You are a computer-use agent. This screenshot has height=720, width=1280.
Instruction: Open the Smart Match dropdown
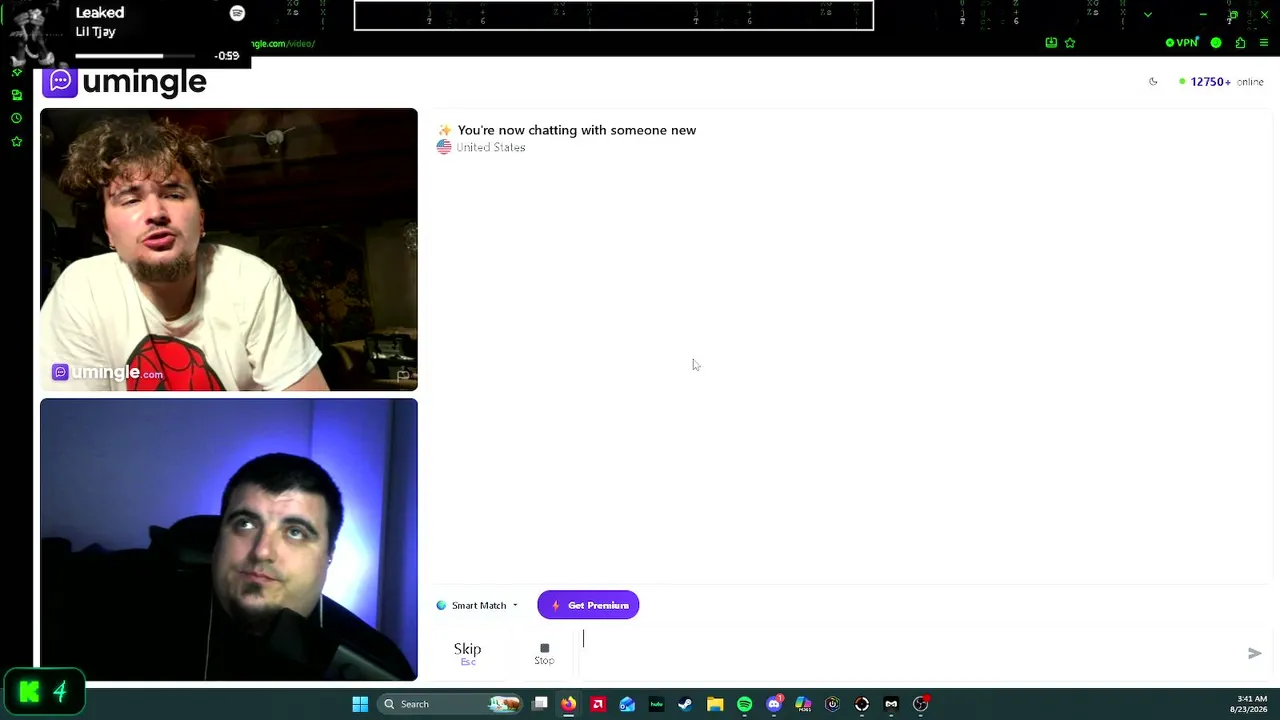point(478,605)
